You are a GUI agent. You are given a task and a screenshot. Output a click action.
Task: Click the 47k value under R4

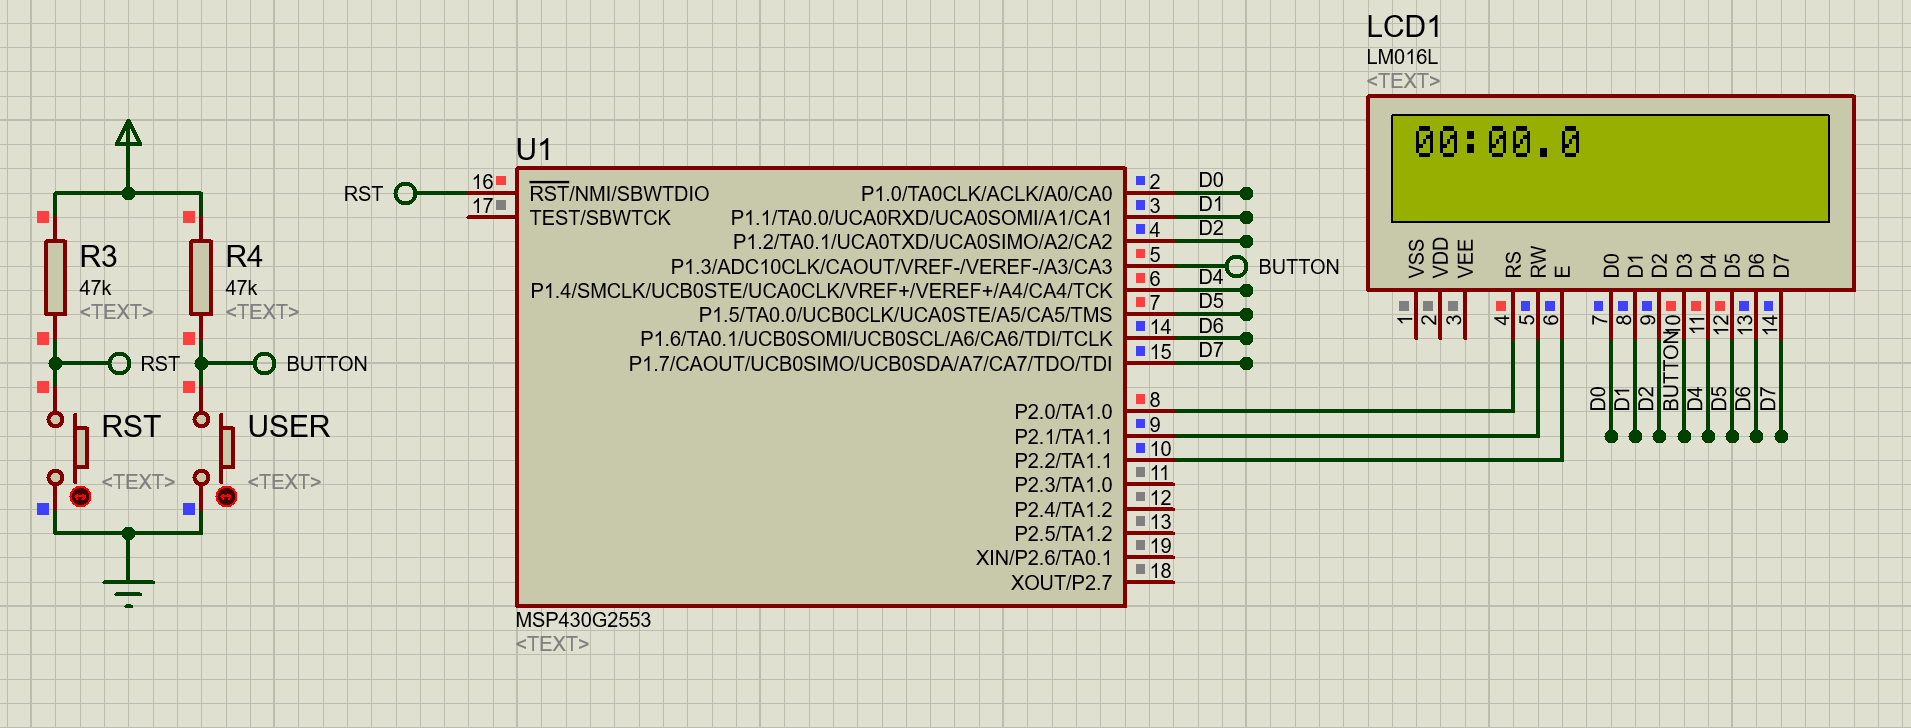tap(241, 288)
